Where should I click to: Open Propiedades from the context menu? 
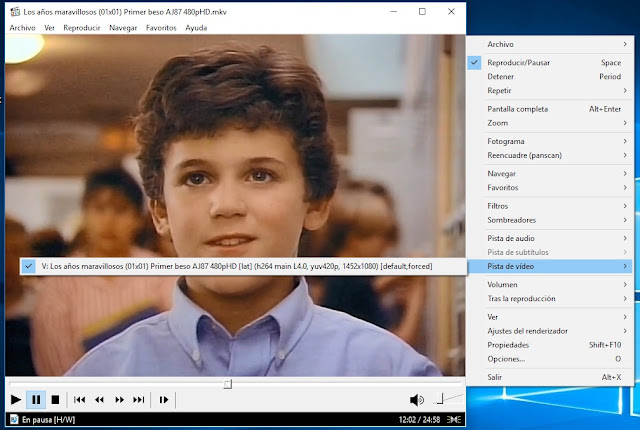coord(550,345)
